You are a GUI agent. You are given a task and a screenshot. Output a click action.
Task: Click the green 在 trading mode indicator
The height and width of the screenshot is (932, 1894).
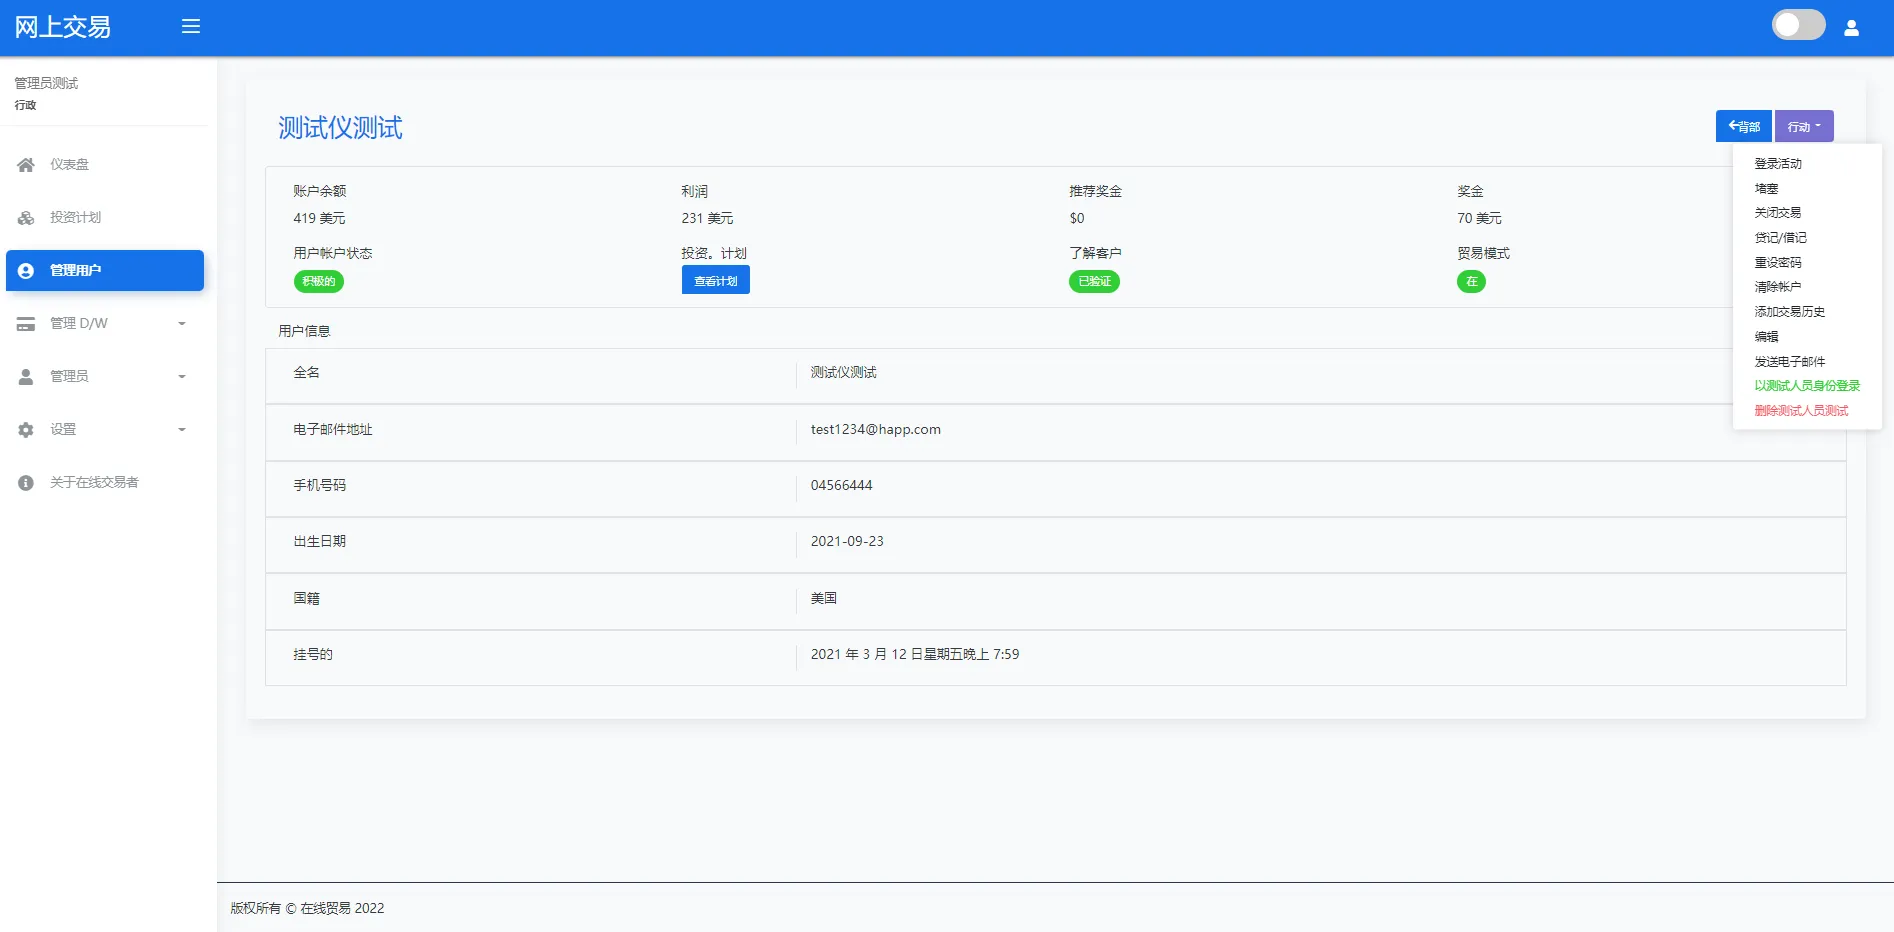click(x=1471, y=281)
